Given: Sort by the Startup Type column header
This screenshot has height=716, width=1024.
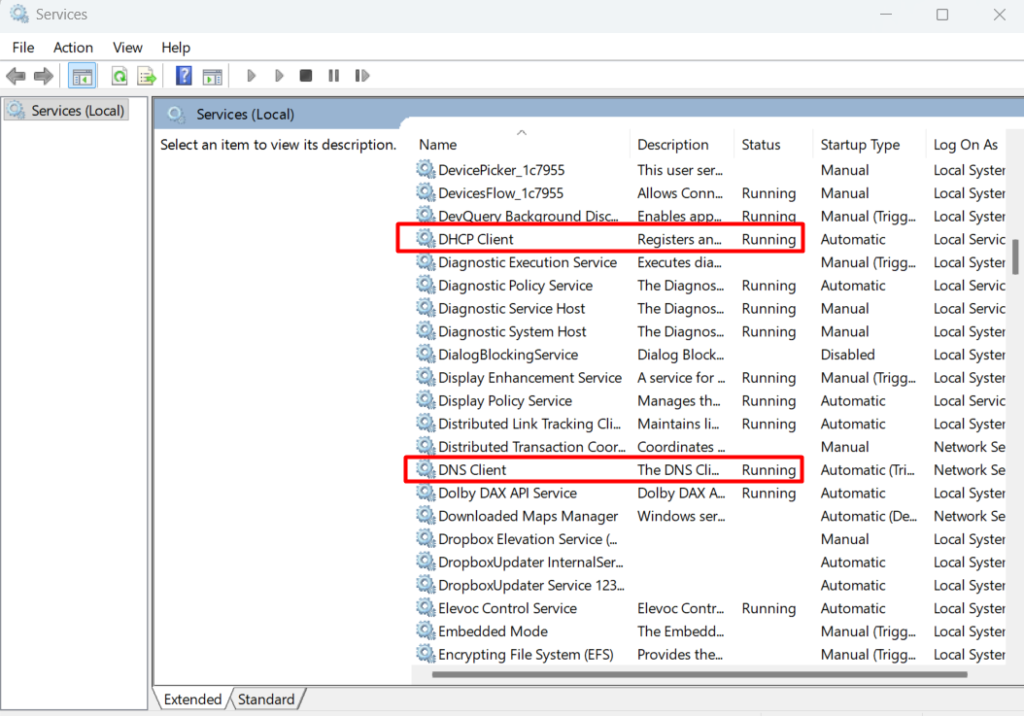Looking at the screenshot, I should 860,145.
